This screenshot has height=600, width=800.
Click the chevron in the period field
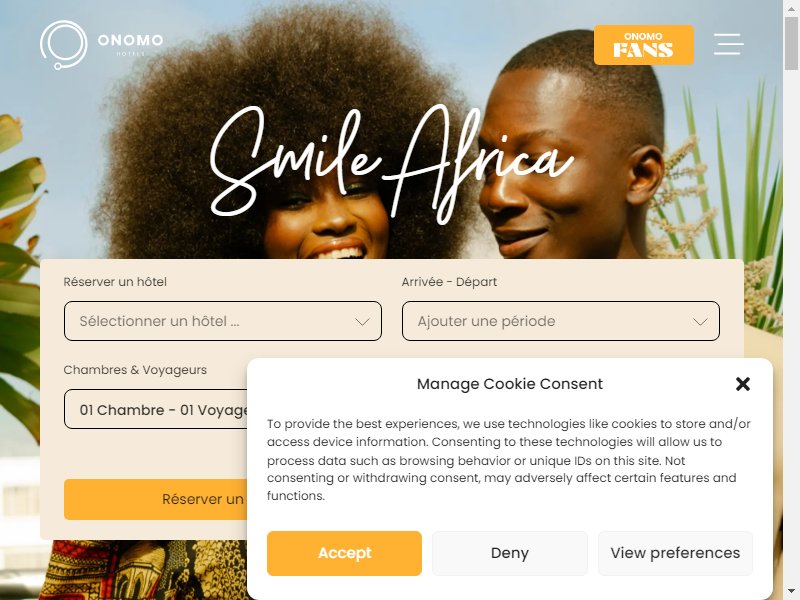click(700, 321)
